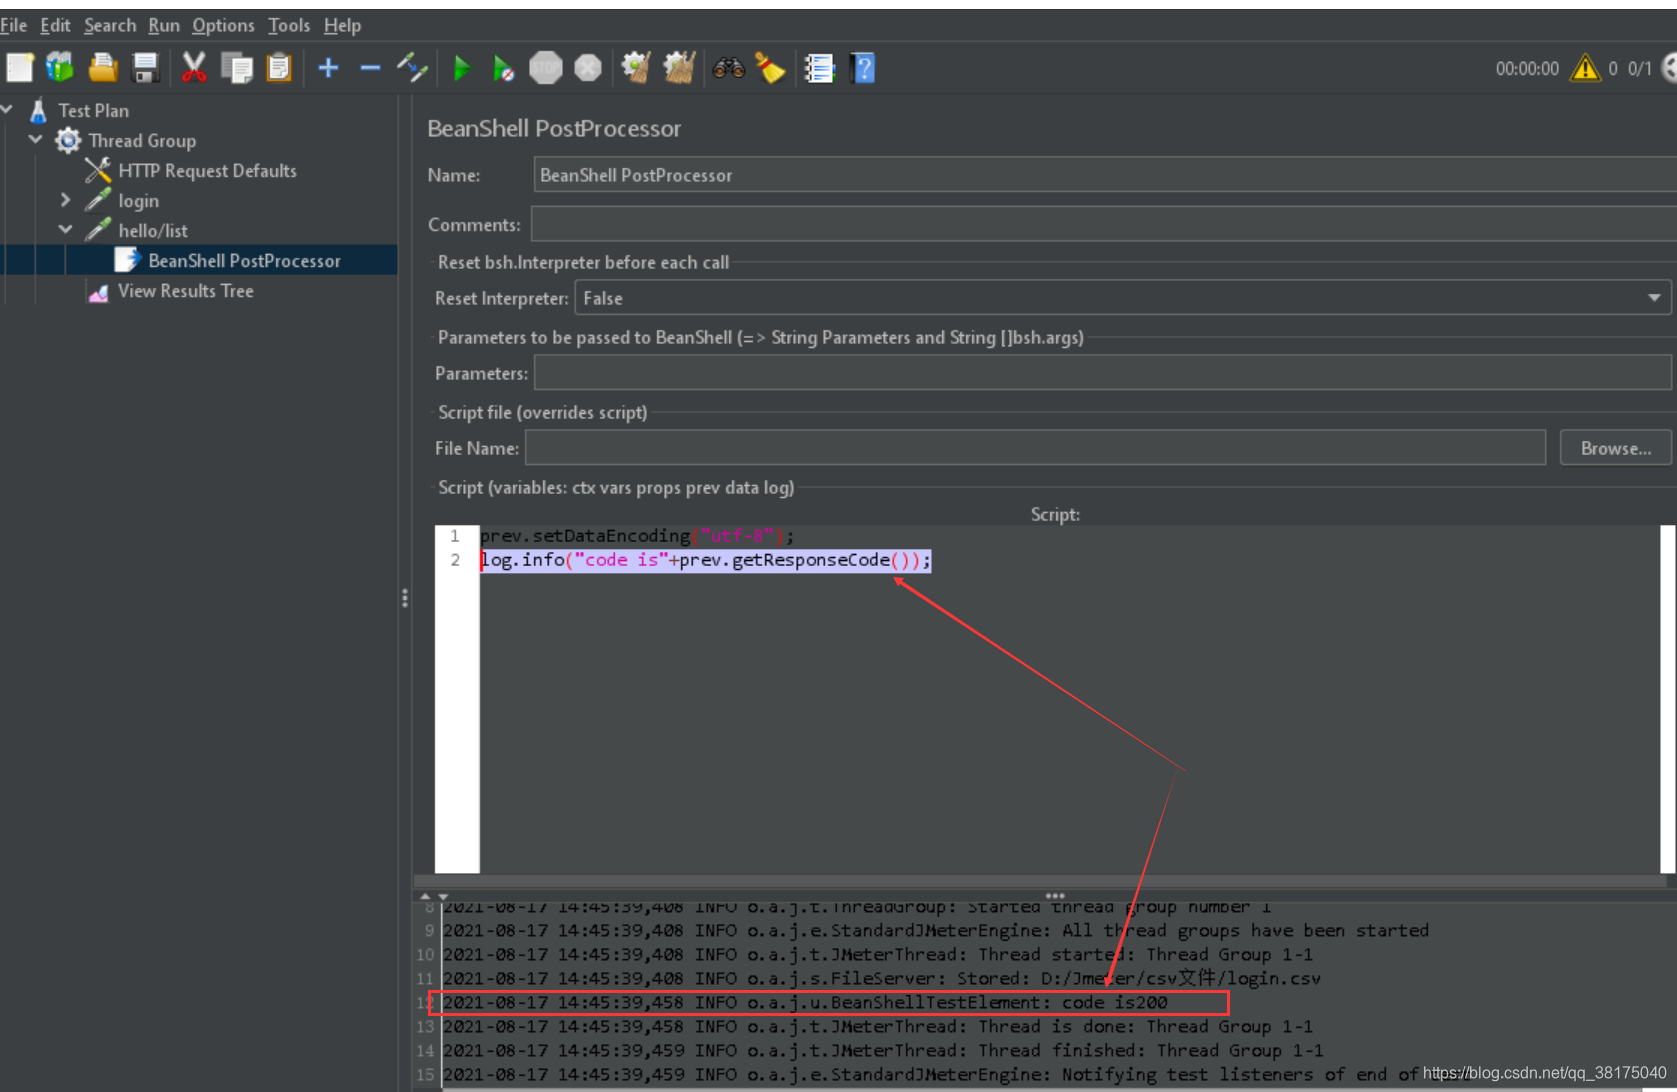Select View Results Tree listener
The height and width of the screenshot is (1092, 1677).
185,291
